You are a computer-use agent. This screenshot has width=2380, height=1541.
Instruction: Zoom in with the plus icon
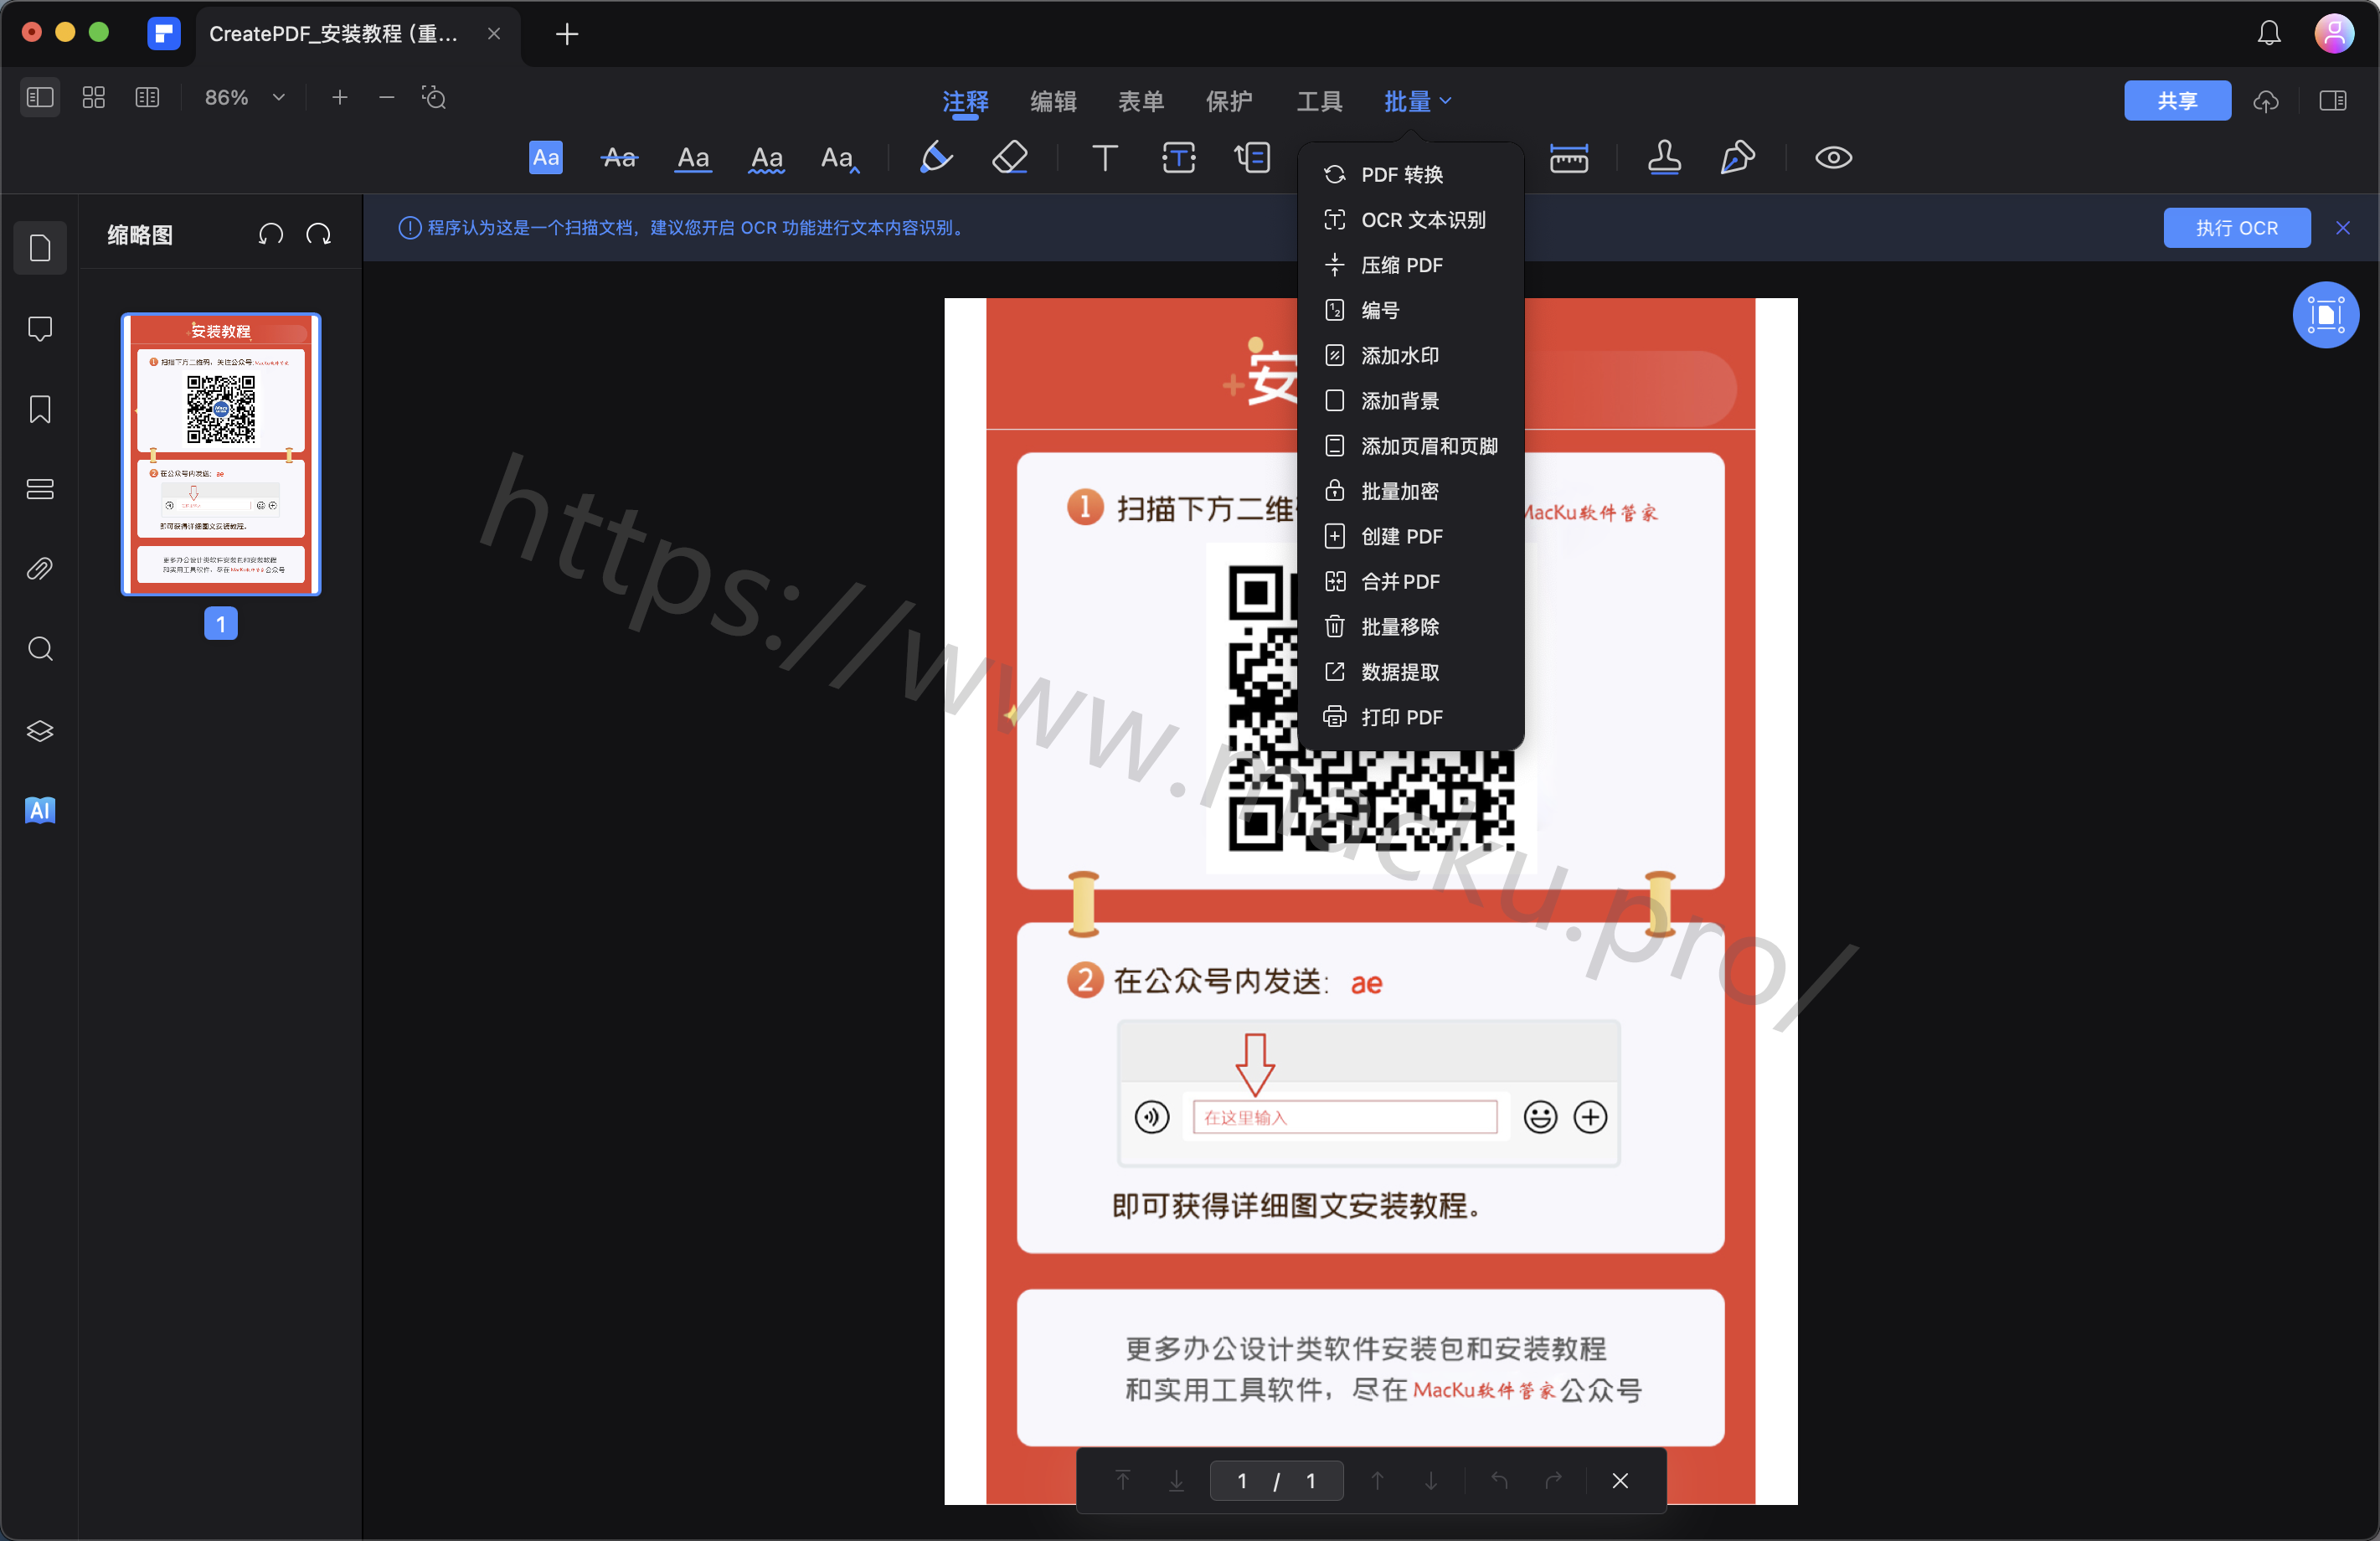[x=340, y=98]
